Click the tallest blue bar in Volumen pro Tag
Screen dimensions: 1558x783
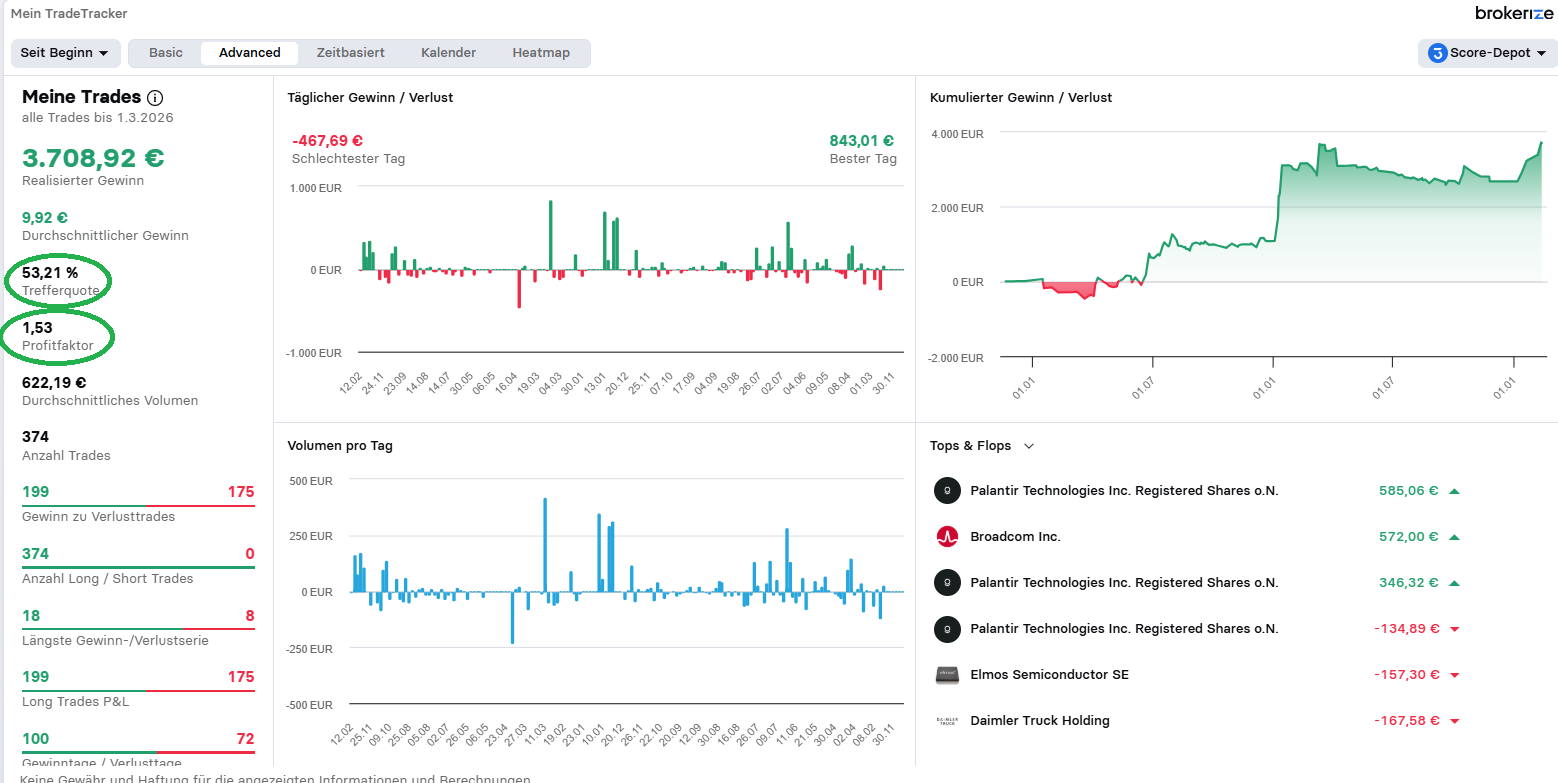point(545,545)
